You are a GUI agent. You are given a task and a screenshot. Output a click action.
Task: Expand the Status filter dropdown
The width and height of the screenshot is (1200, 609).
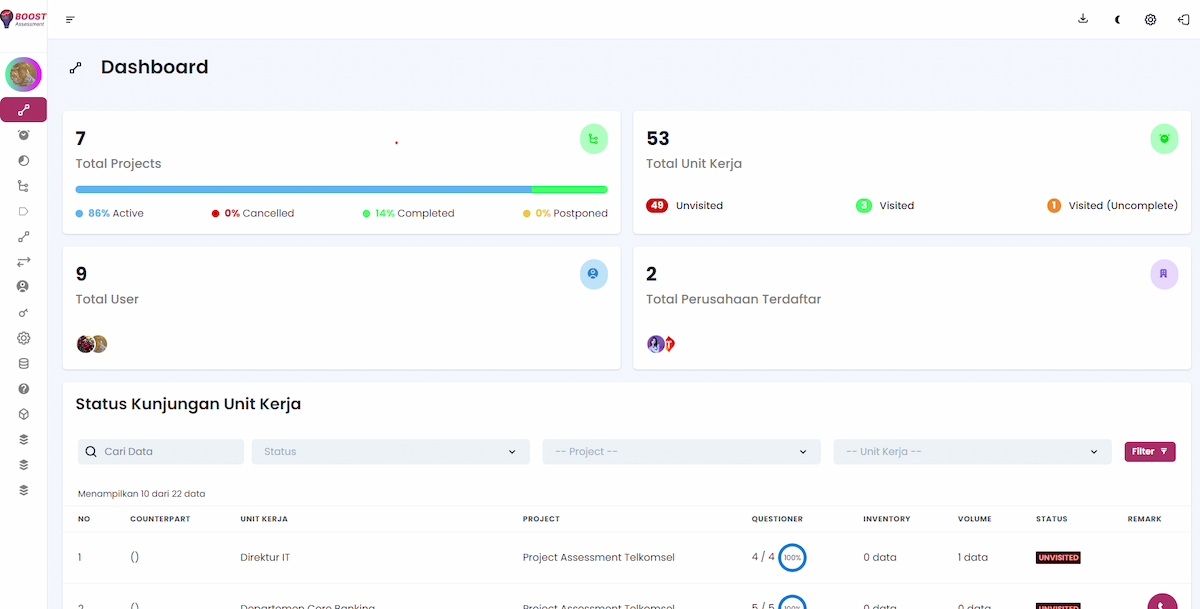pyautogui.click(x=390, y=452)
